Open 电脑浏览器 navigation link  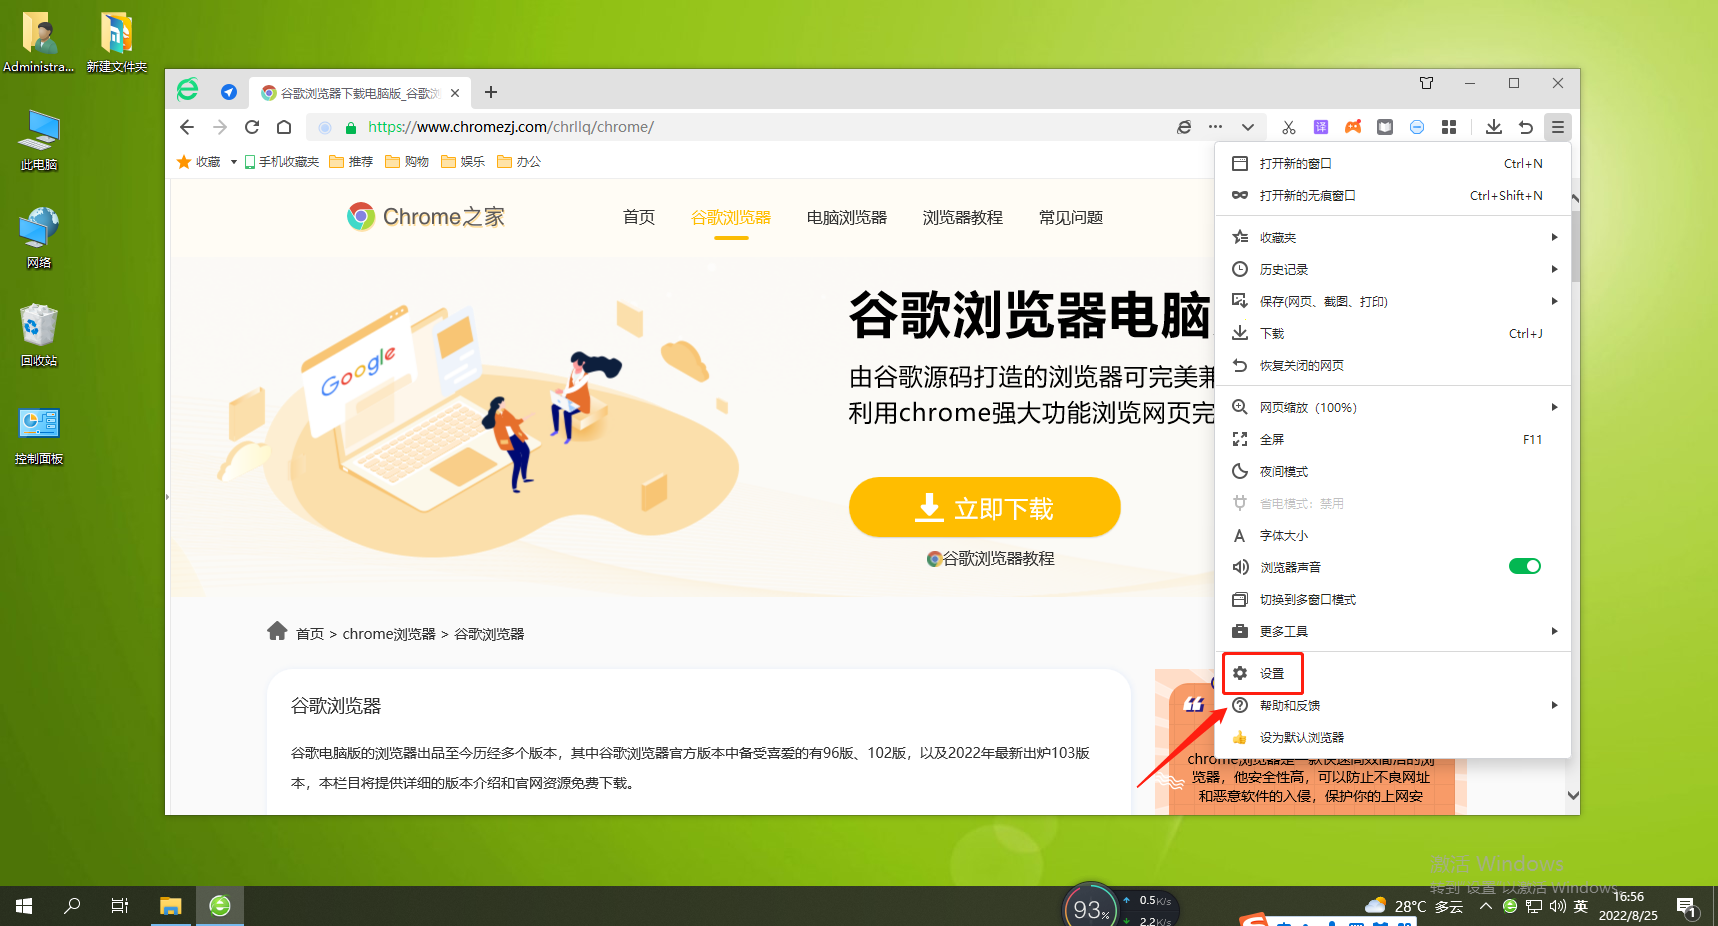tap(847, 218)
